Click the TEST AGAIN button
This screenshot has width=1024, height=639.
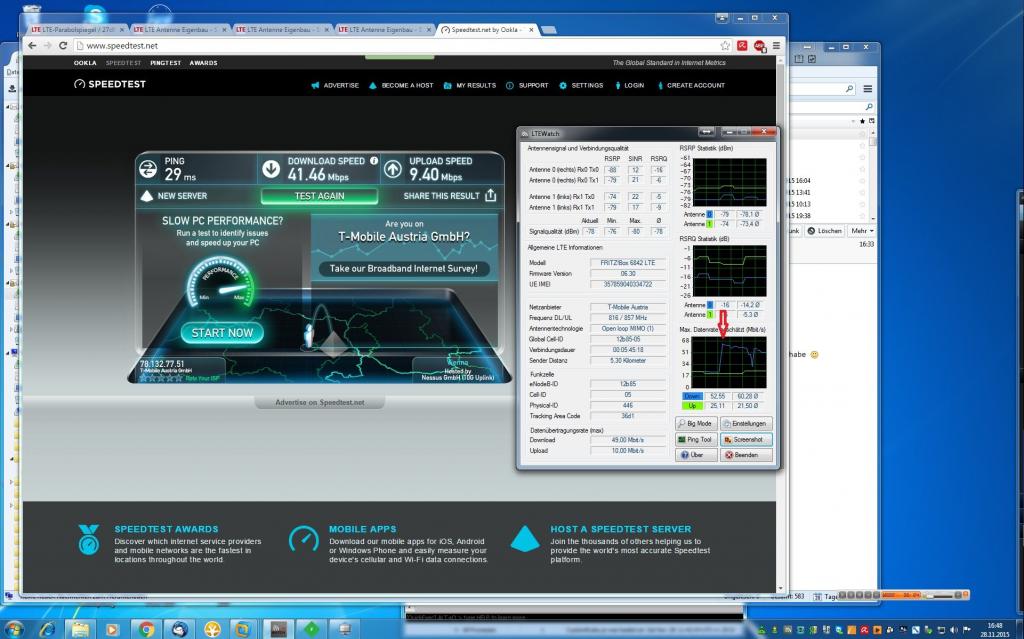click(319, 196)
